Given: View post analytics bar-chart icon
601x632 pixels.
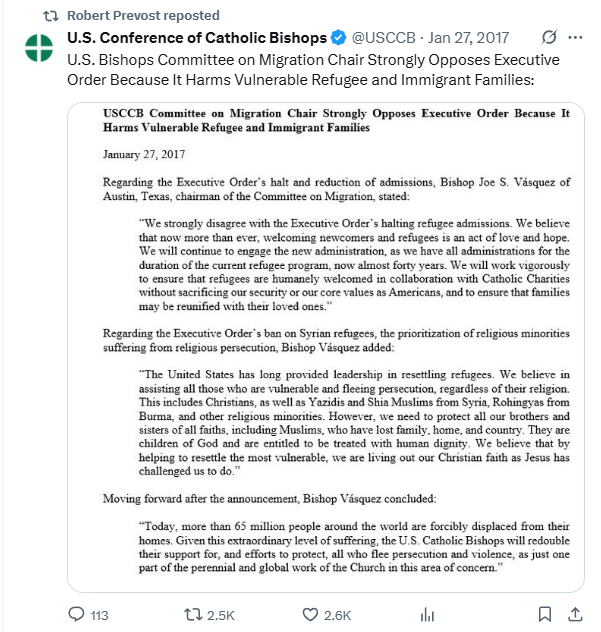Looking at the screenshot, I should tap(427, 615).
